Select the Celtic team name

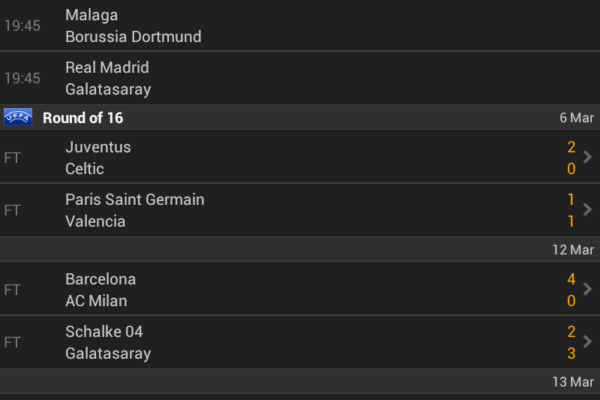(x=84, y=169)
